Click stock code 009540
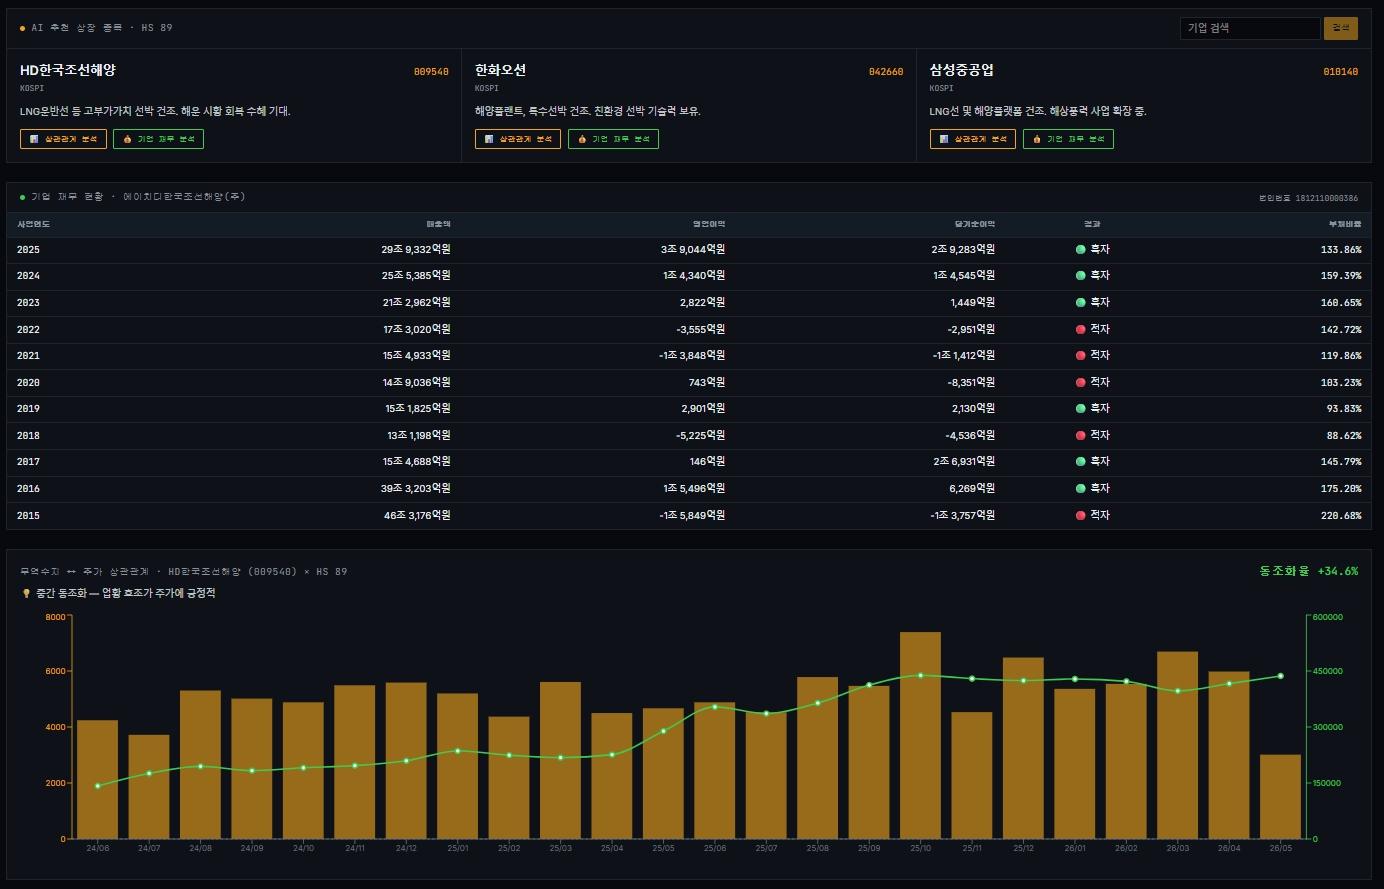 [x=431, y=72]
